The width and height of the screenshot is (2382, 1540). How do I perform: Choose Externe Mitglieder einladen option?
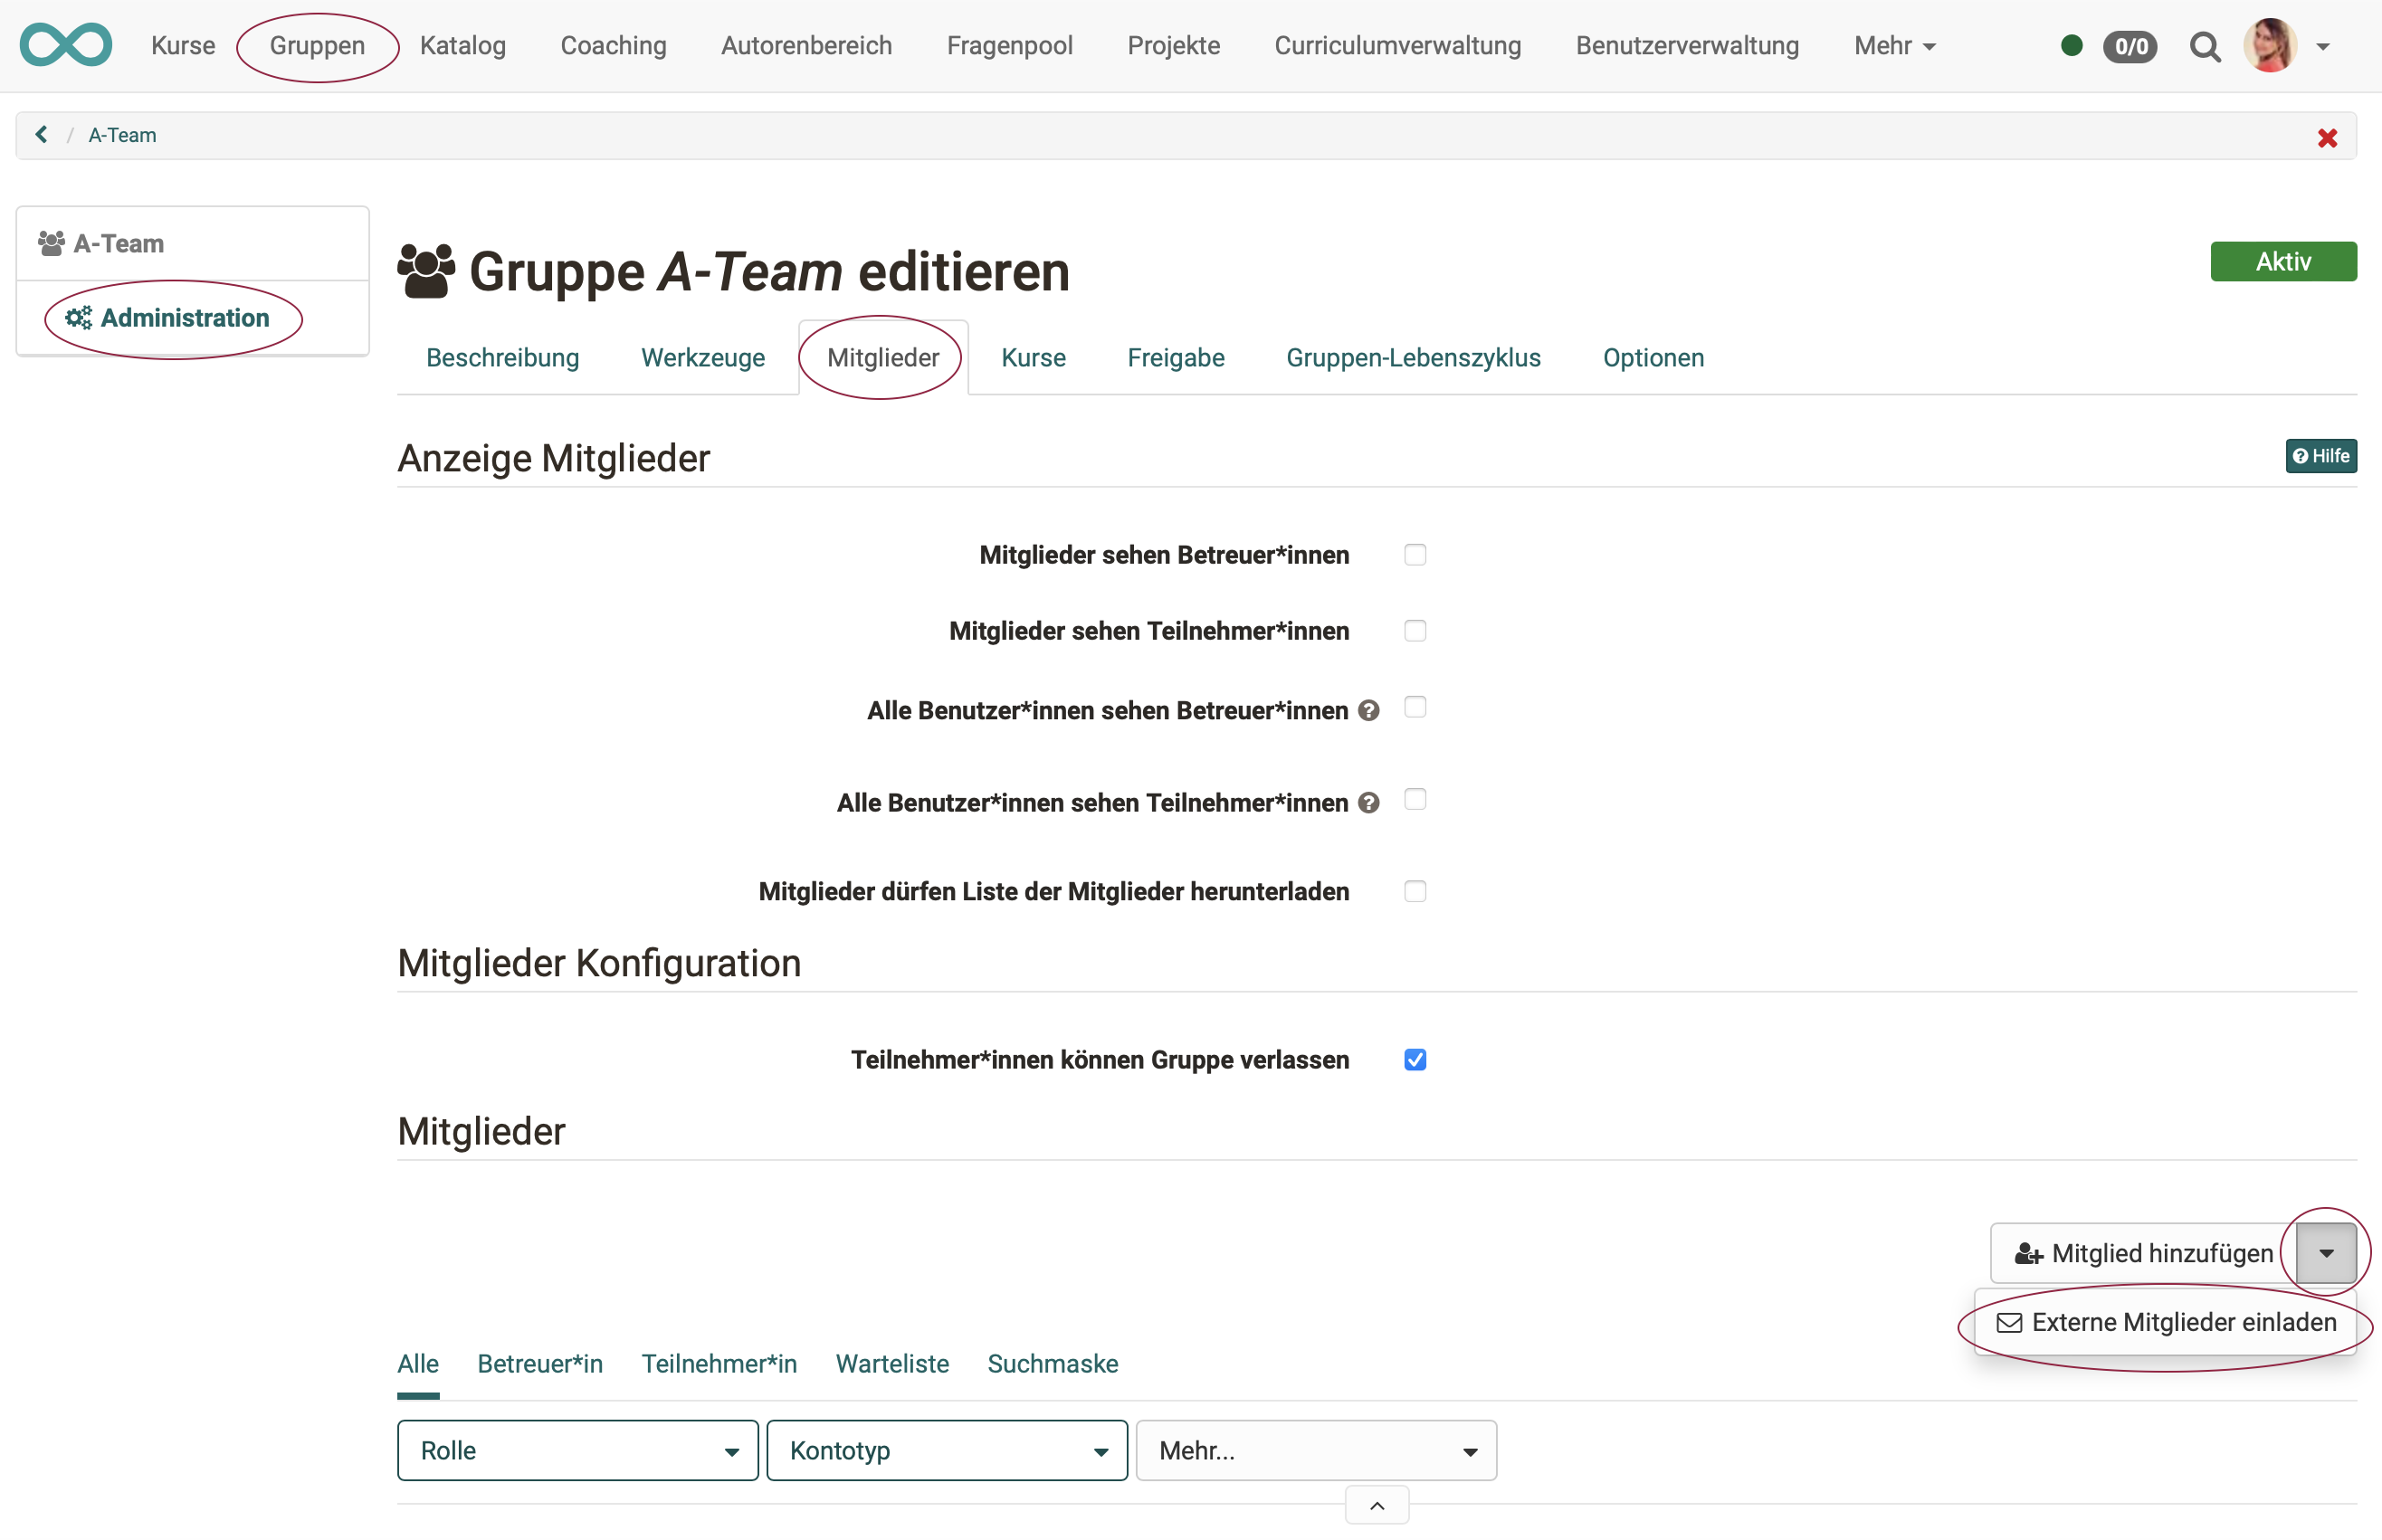2166,1322
